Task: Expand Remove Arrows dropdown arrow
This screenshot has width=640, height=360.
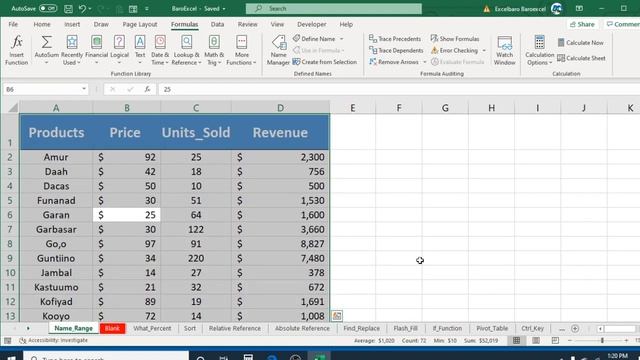Action: pyautogui.click(x=424, y=62)
